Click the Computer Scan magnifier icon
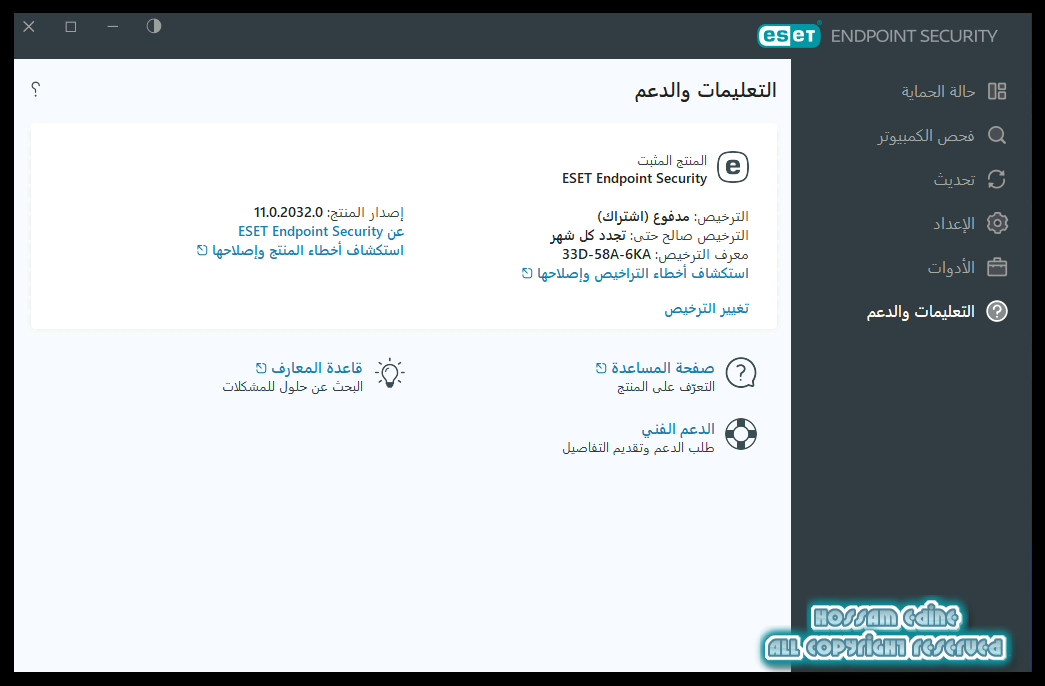Viewport: 1045px width, 686px height. pyautogui.click(x=997, y=135)
